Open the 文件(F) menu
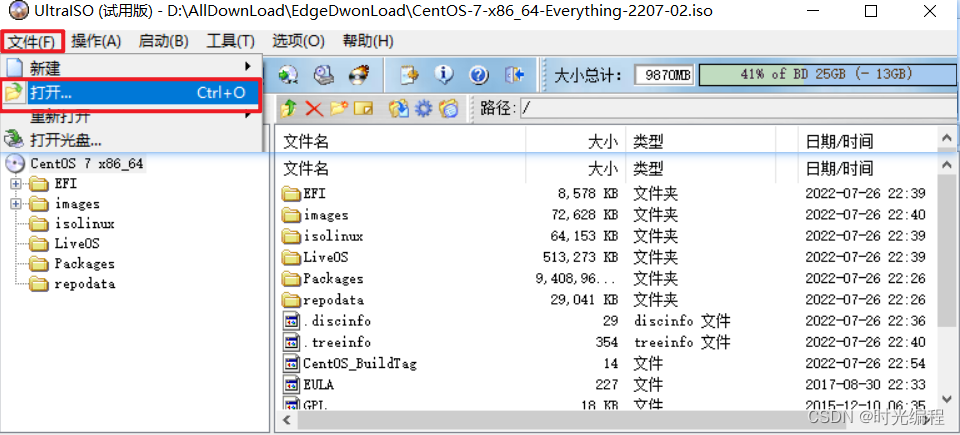This screenshot has height=435, width=960. point(33,41)
